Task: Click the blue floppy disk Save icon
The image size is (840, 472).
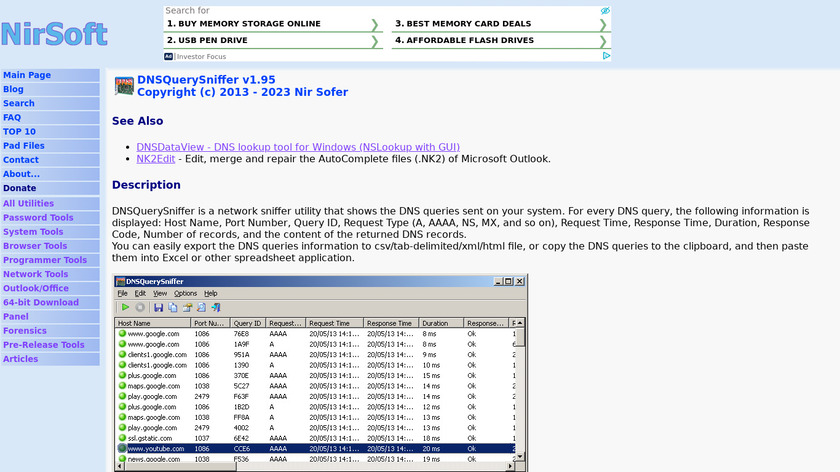Action: (x=158, y=307)
